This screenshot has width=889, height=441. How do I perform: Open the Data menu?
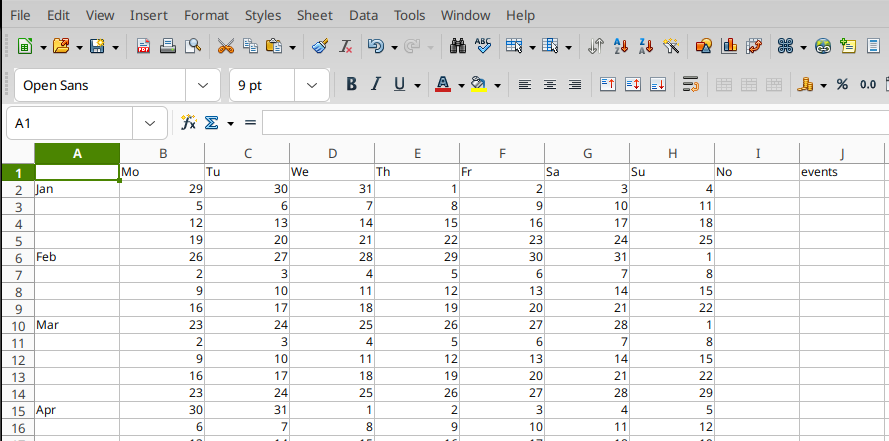pos(363,15)
